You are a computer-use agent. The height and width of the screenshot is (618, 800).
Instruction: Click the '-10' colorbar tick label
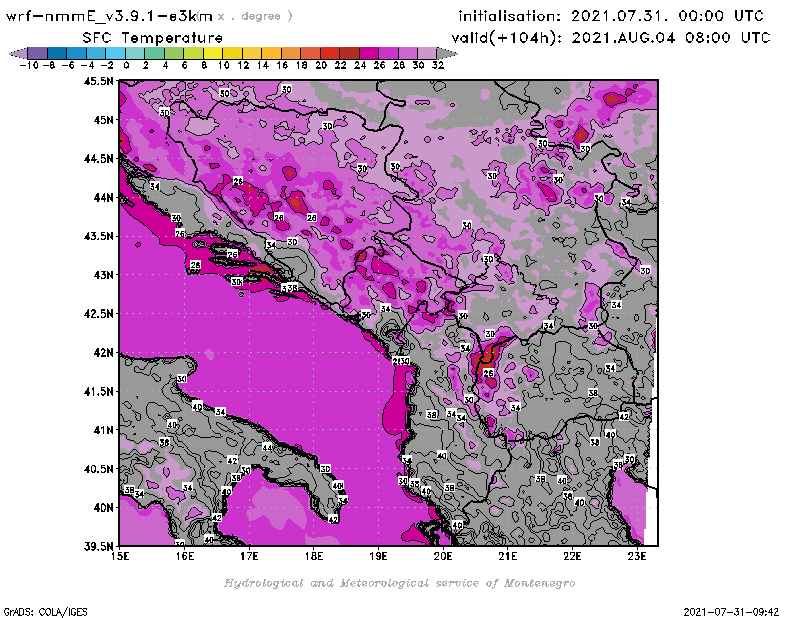coord(29,65)
